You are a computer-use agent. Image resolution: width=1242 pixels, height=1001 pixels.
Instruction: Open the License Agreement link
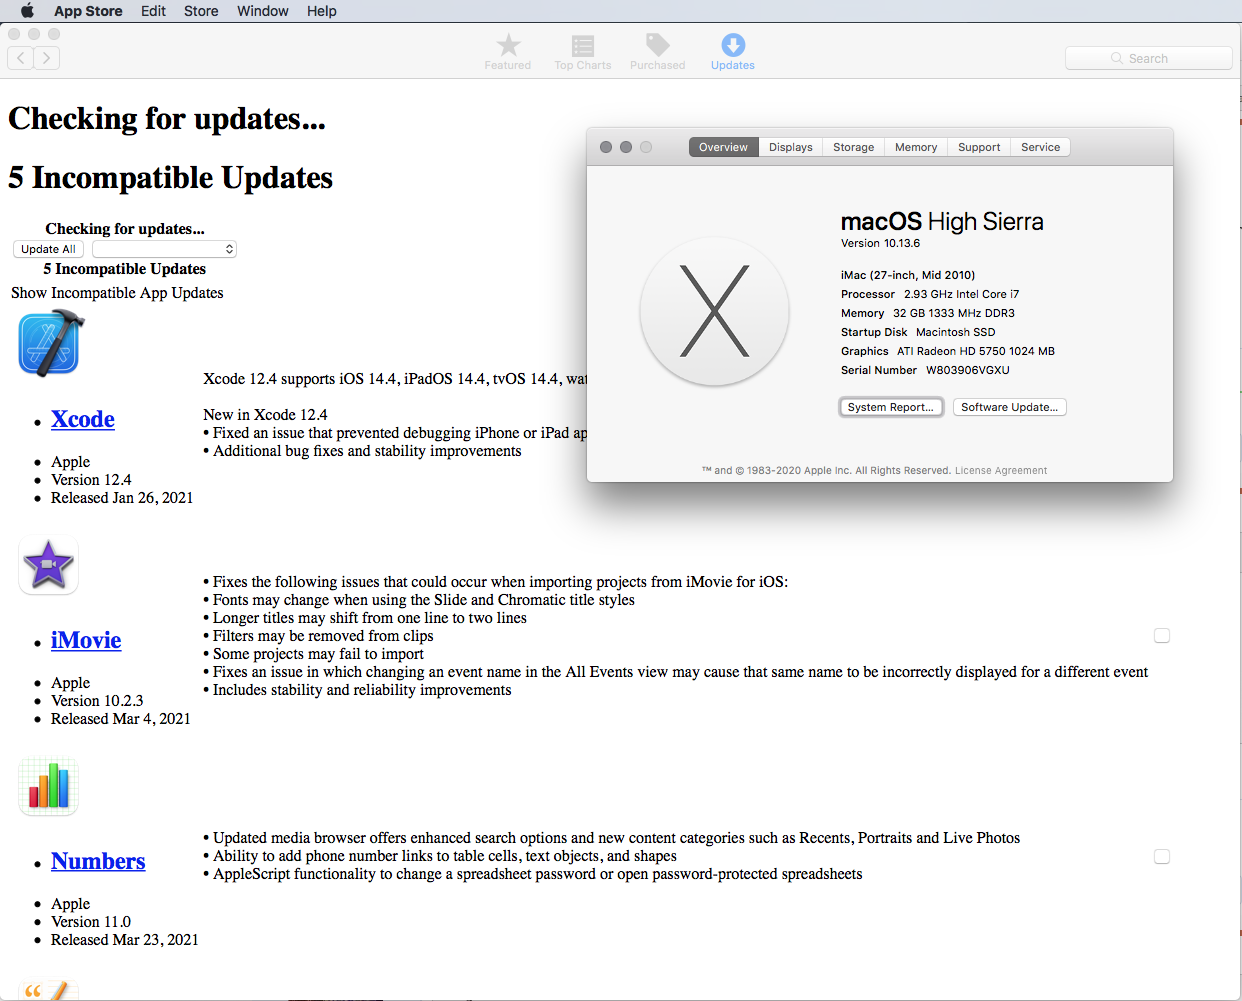[1001, 470]
